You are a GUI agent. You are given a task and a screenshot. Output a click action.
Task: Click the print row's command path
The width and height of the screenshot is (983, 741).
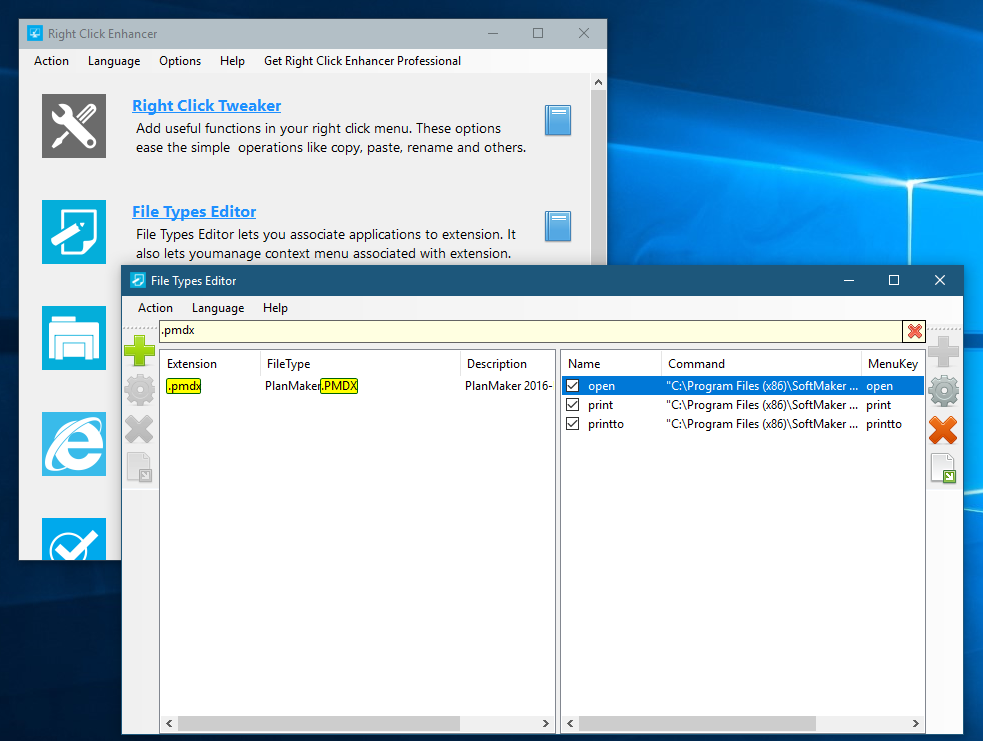tap(762, 405)
